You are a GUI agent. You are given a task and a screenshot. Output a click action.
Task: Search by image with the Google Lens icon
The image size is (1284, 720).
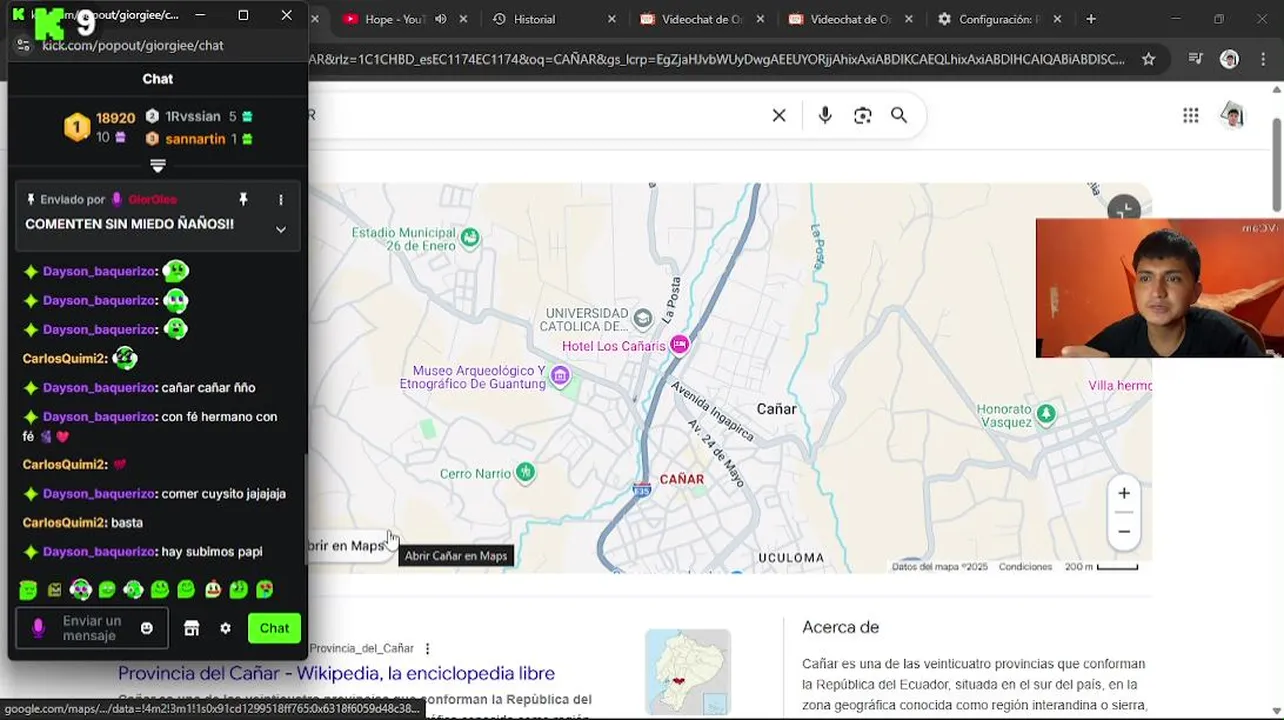[863, 115]
